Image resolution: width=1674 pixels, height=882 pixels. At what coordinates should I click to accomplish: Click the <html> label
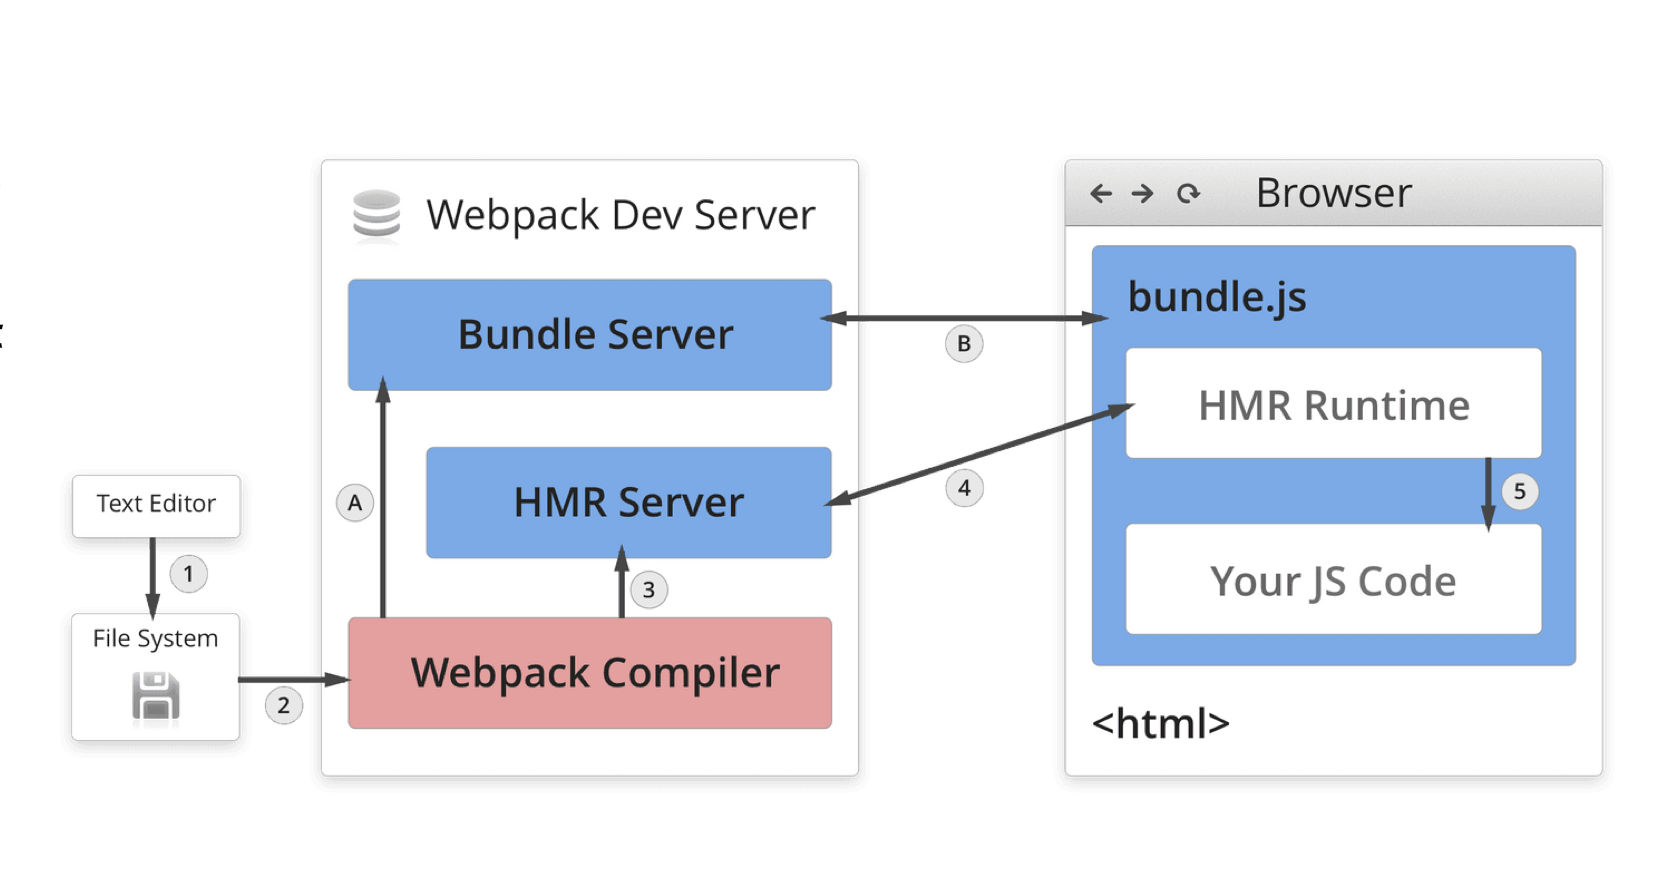(1161, 723)
